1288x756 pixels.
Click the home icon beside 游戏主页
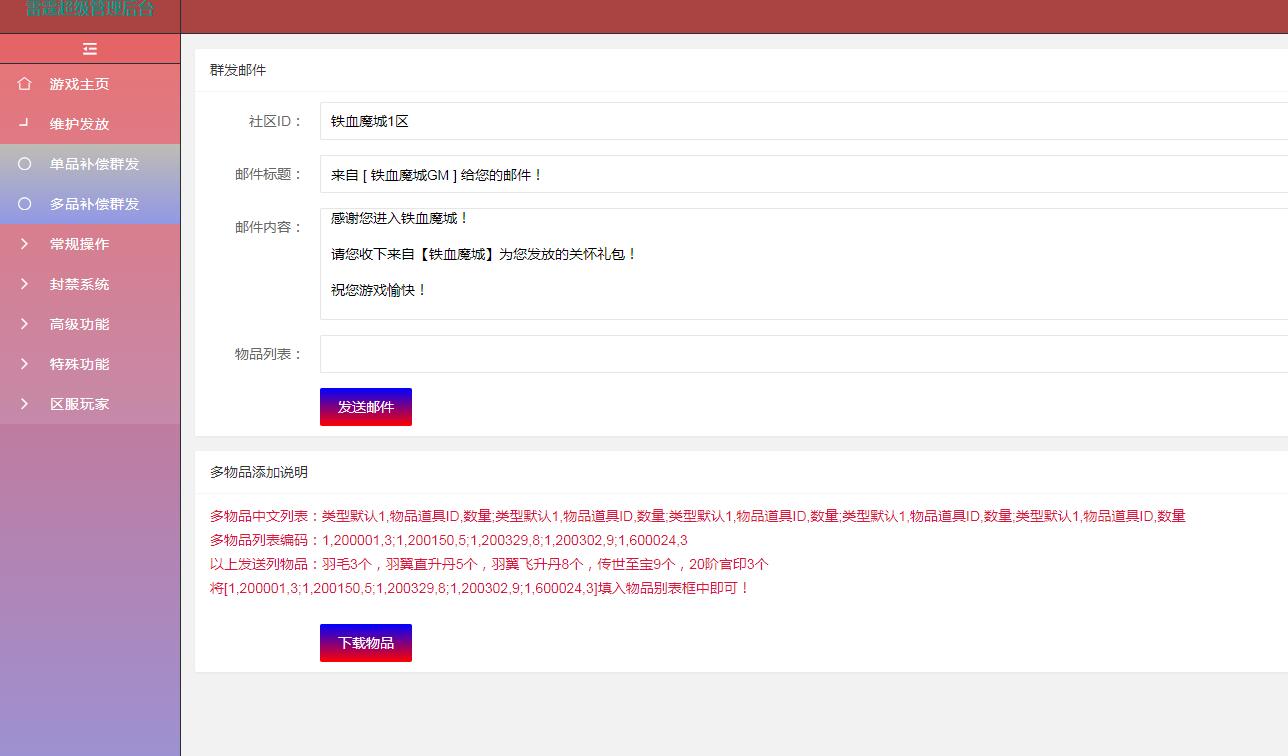click(x=25, y=84)
